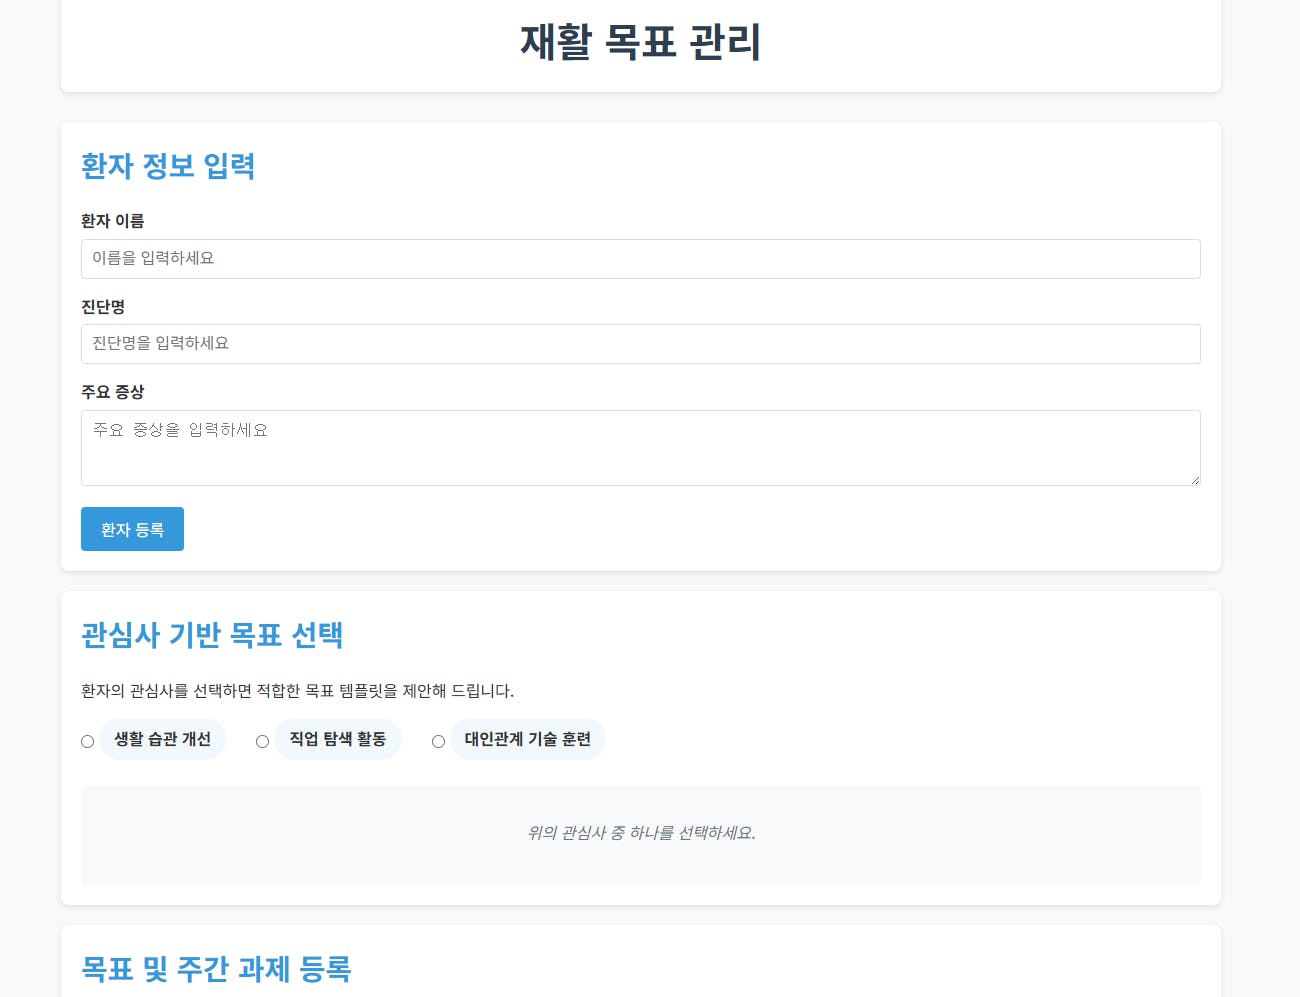Select the 대인관계 기술 훈련 radio button
The width and height of the screenshot is (1300, 997).
pyautogui.click(x=438, y=741)
